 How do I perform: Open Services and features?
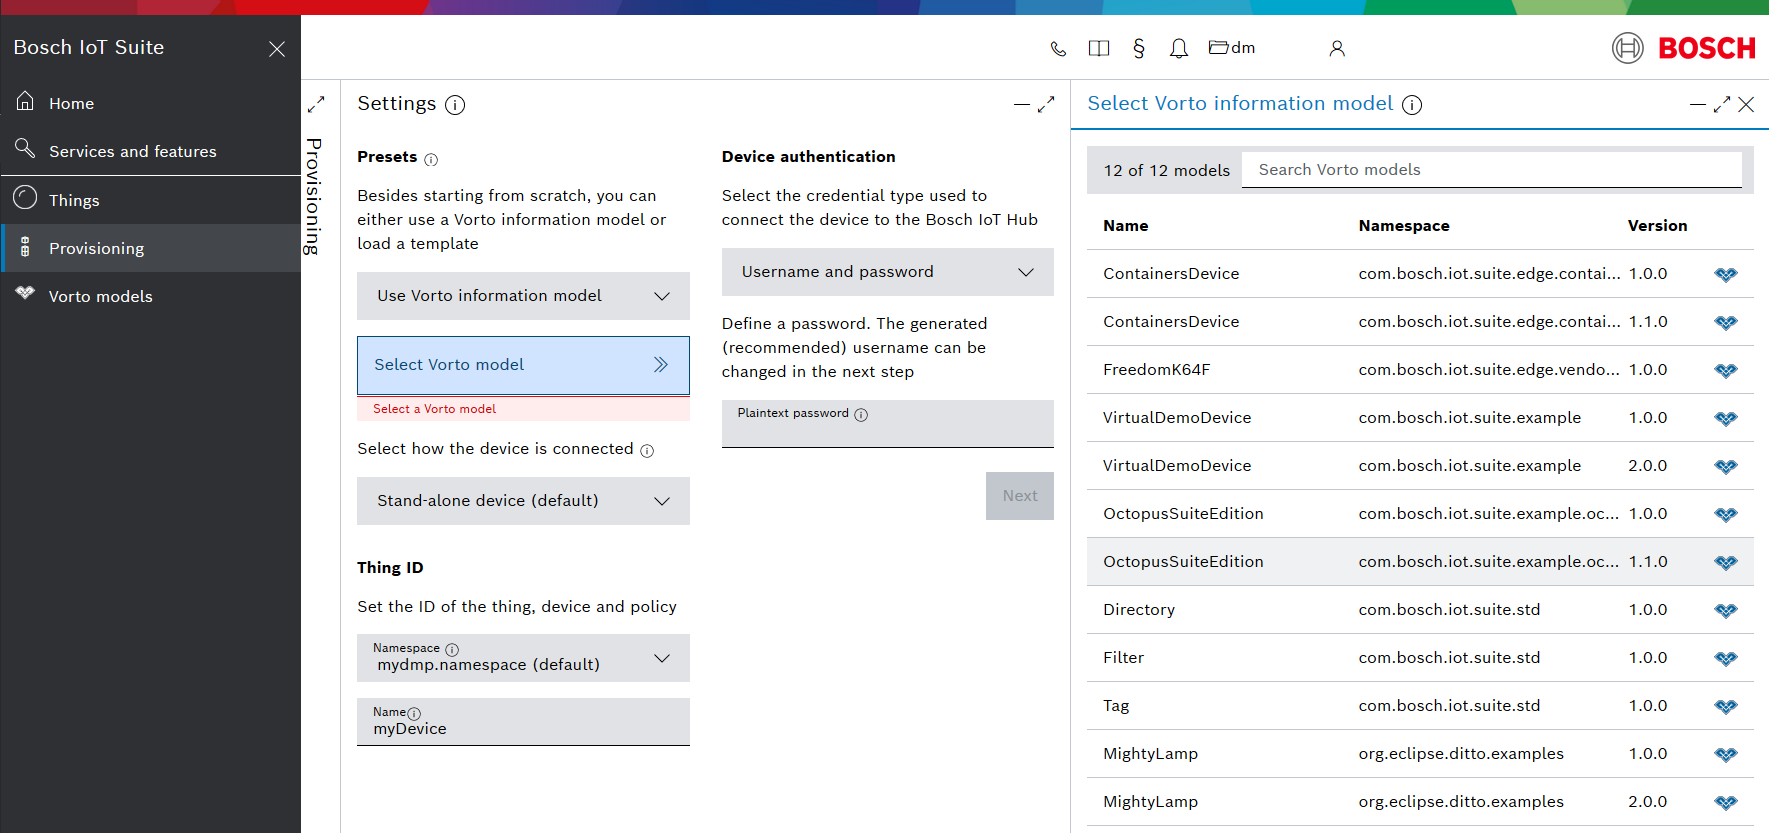pyautogui.click(x=150, y=151)
